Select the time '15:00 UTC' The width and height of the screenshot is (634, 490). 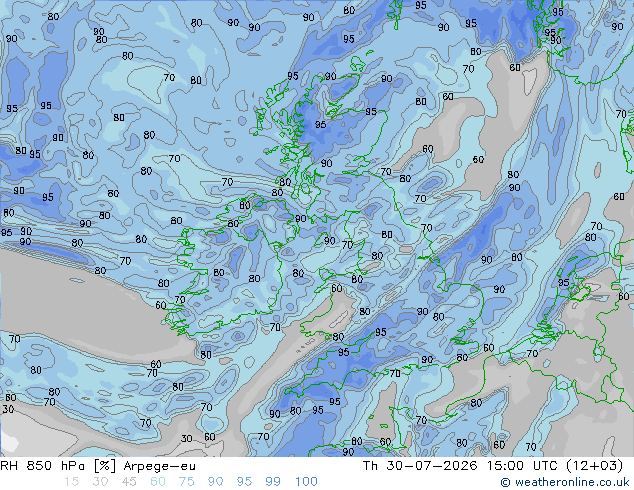[522, 466]
